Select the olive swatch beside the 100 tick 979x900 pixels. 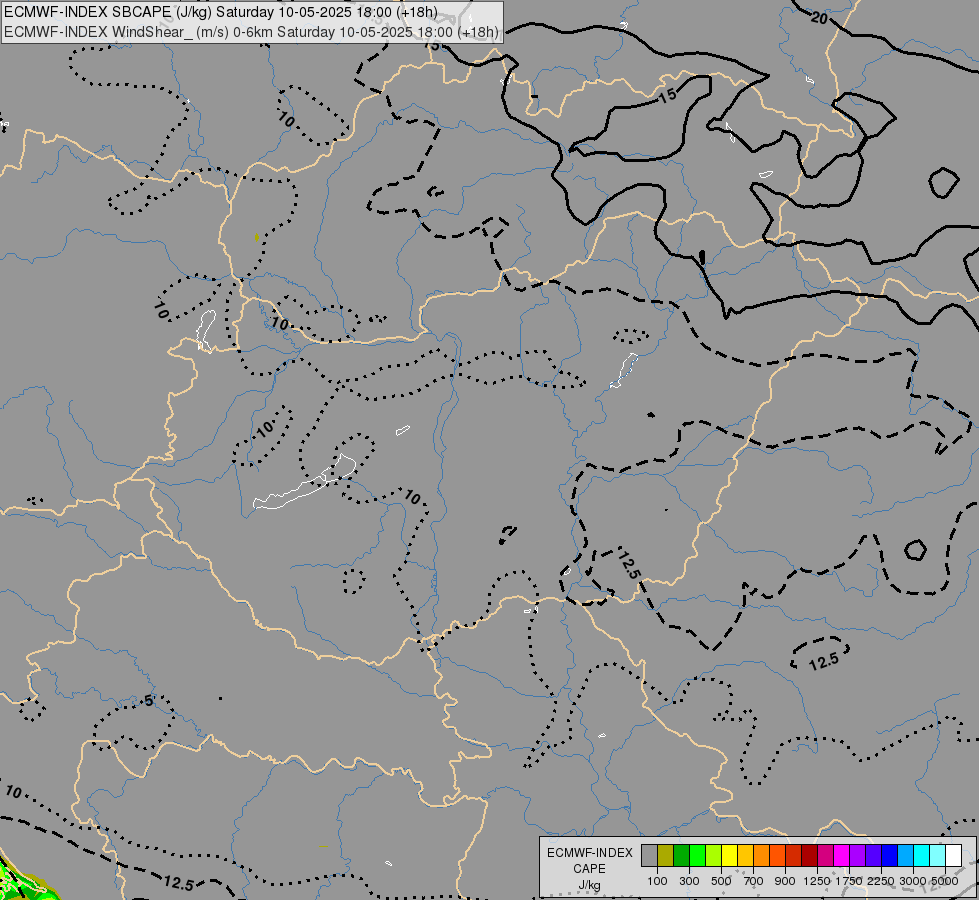[x=666, y=855]
